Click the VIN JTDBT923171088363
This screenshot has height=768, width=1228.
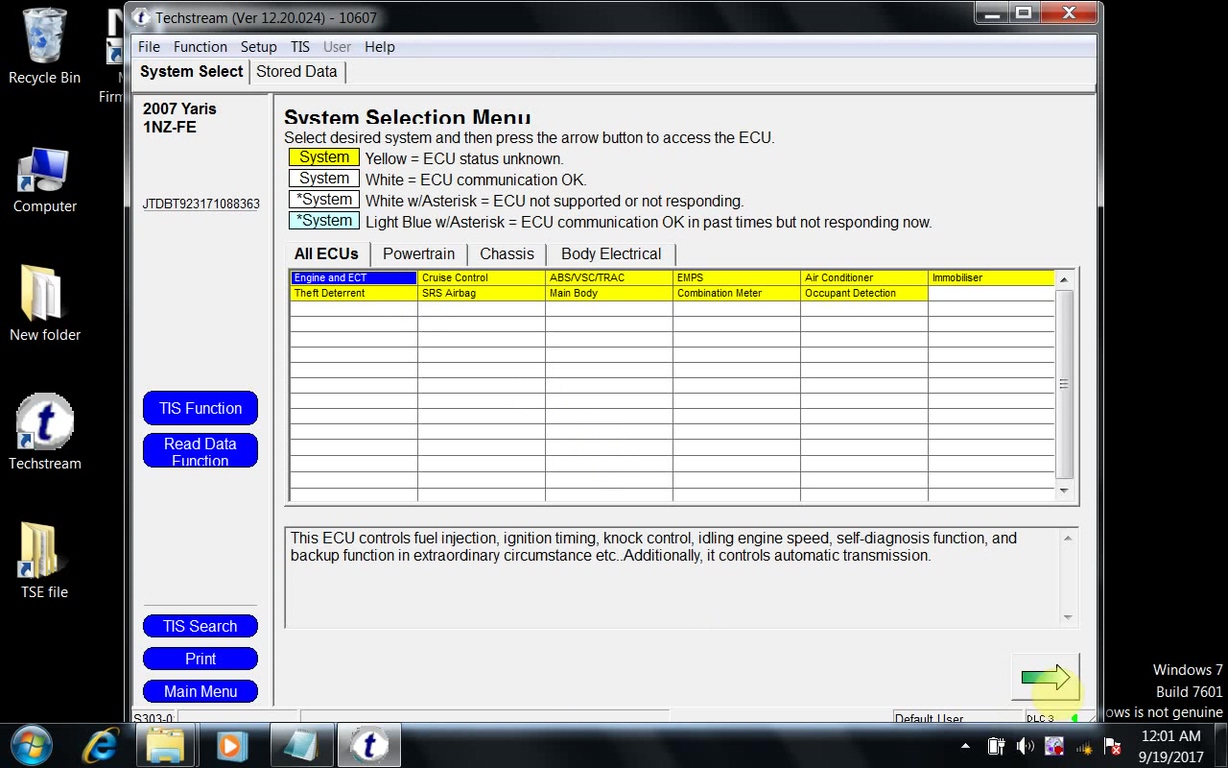click(x=201, y=204)
